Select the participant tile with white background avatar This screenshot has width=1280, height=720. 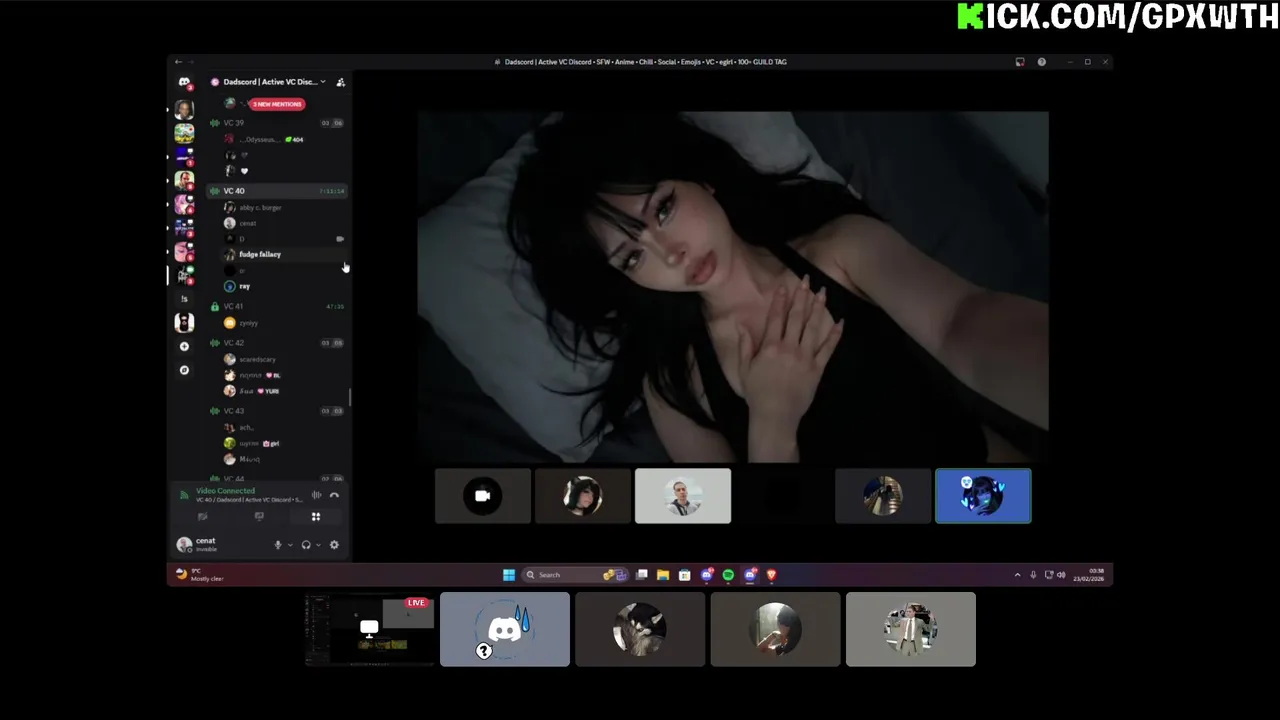683,496
